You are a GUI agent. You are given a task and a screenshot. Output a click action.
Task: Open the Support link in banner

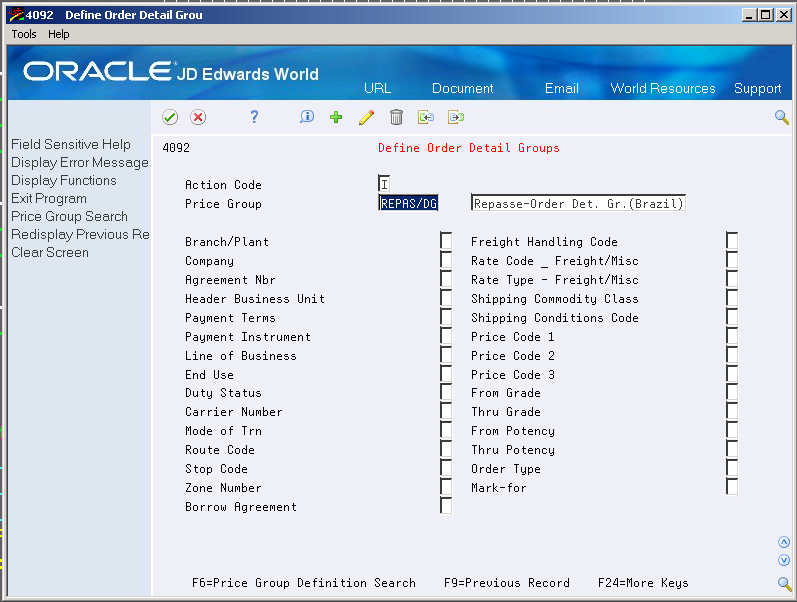point(757,88)
